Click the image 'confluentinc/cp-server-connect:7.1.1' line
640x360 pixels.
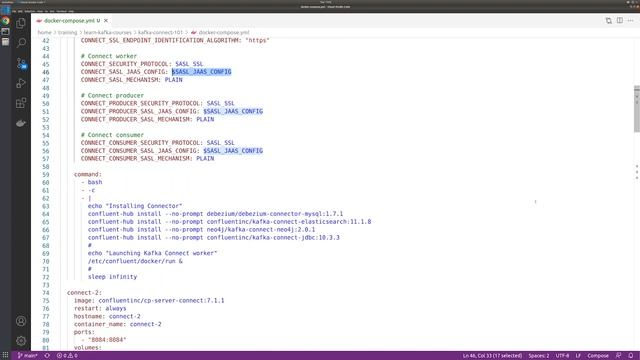click(149, 300)
